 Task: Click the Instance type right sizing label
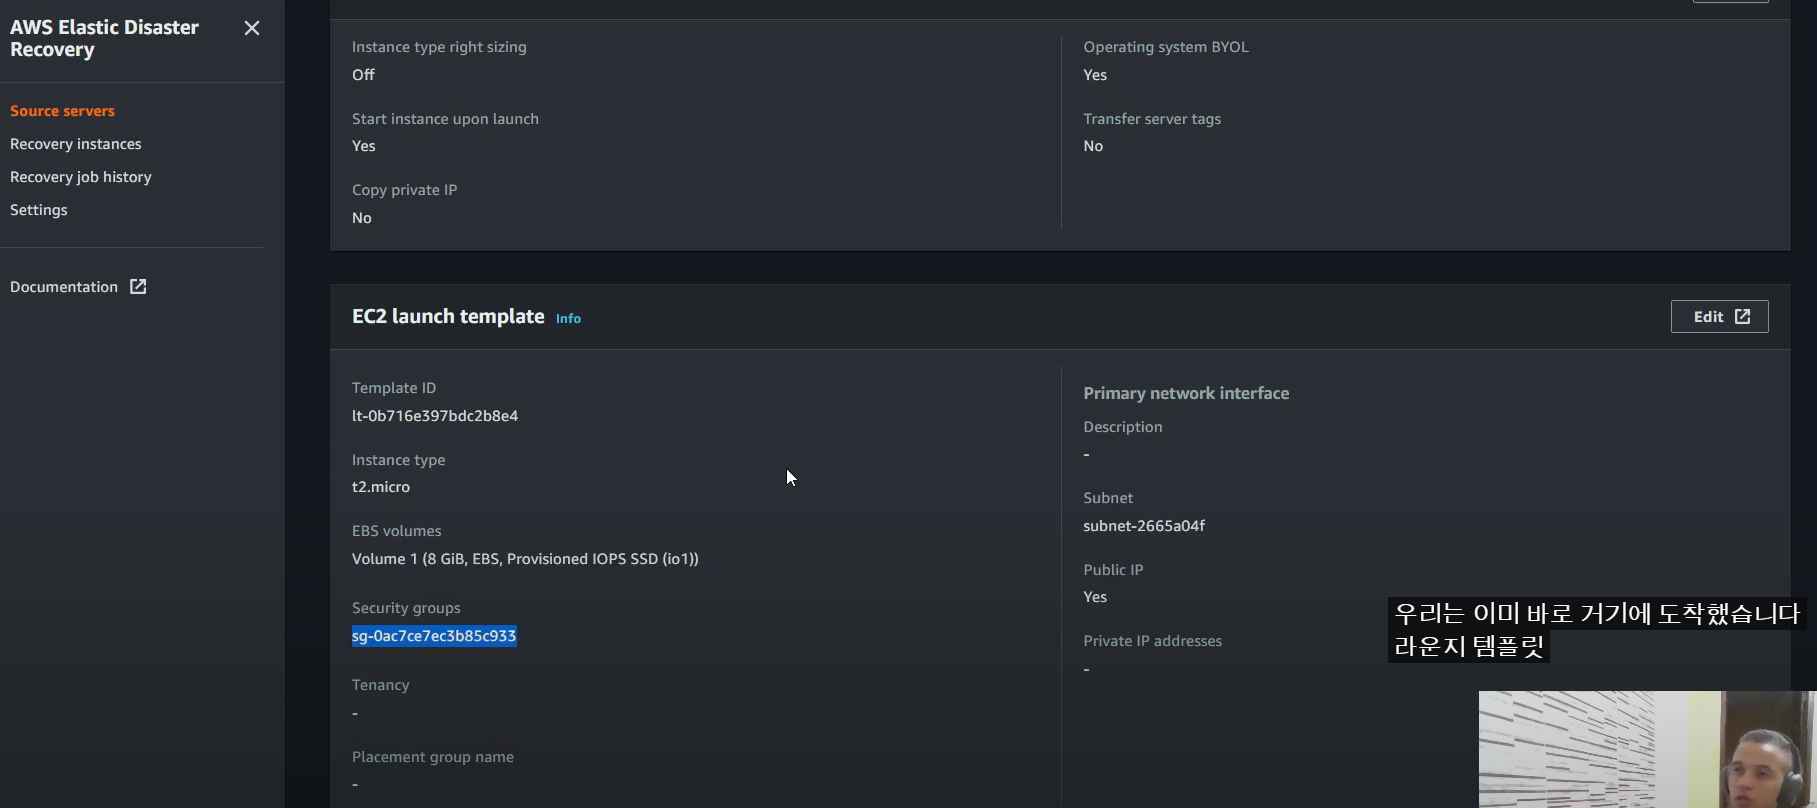coord(439,47)
